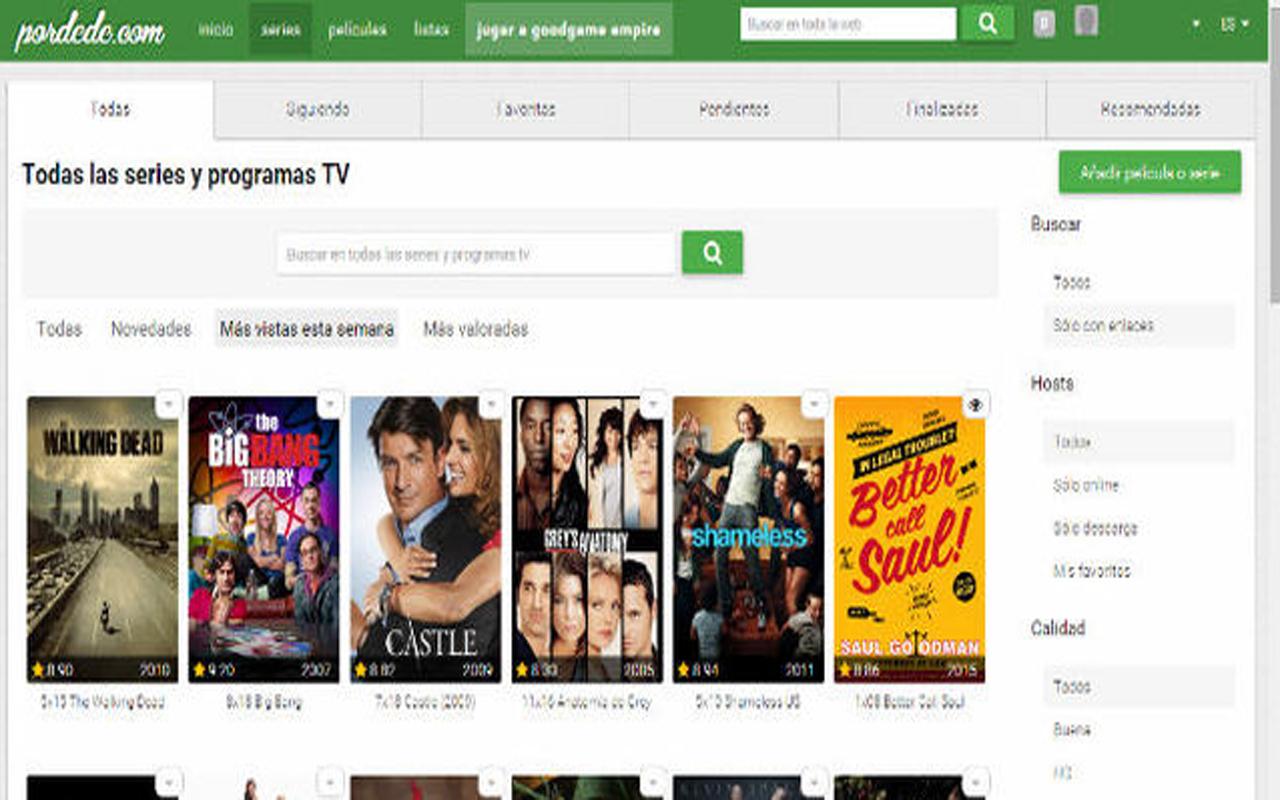Open dropdown on Shameless poster
This screenshot has height=800, width=1280.
[x=815, y=404]
